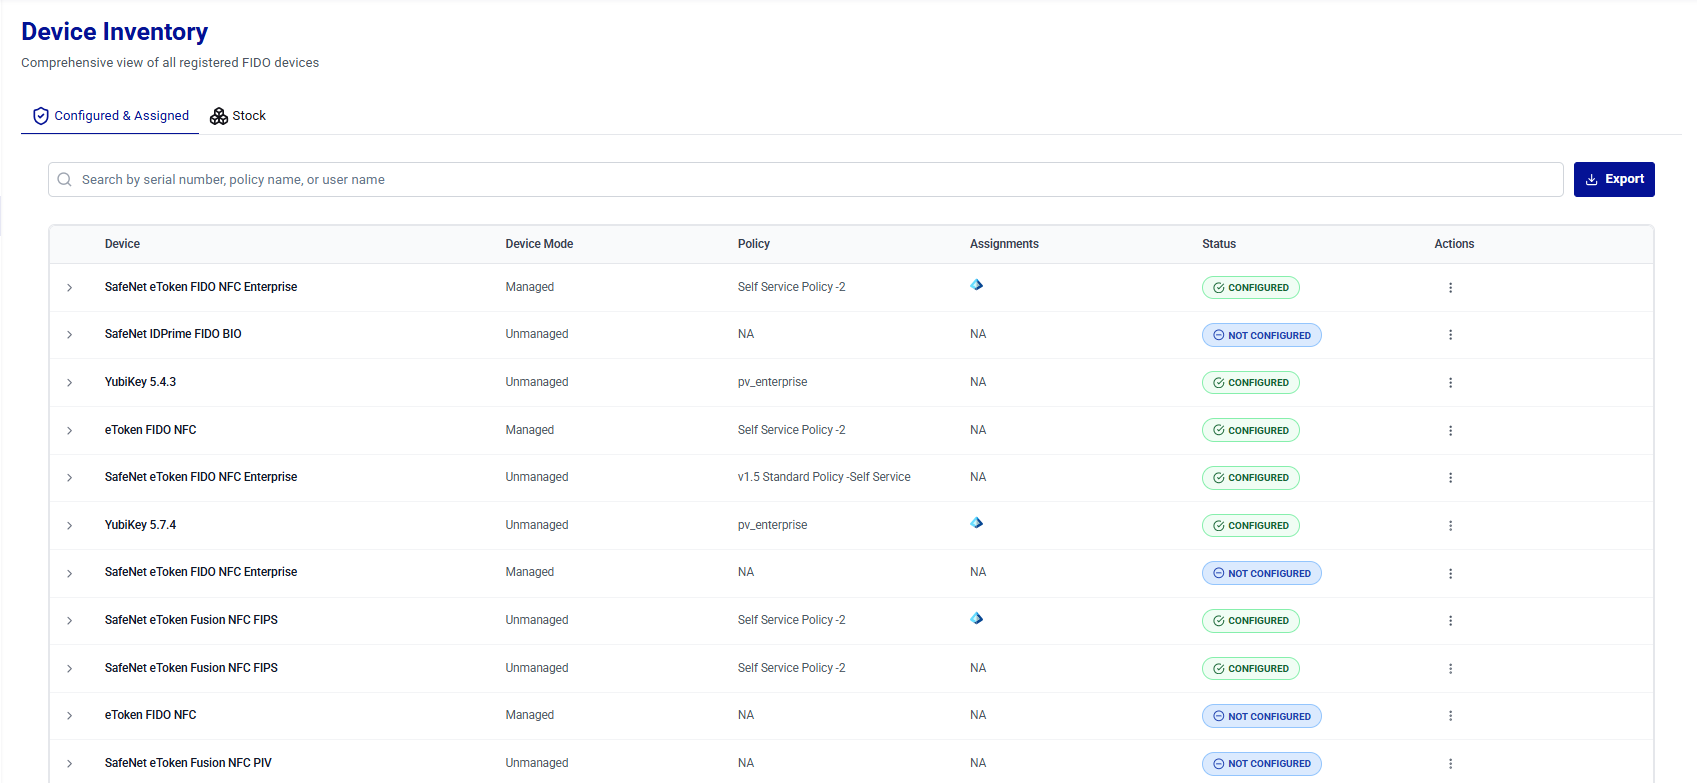Viewport: 1697px width, 783px height.
Task: Expand Fusion NFC FIPS row showing an assignment icon
Action: tap(69, 621)
